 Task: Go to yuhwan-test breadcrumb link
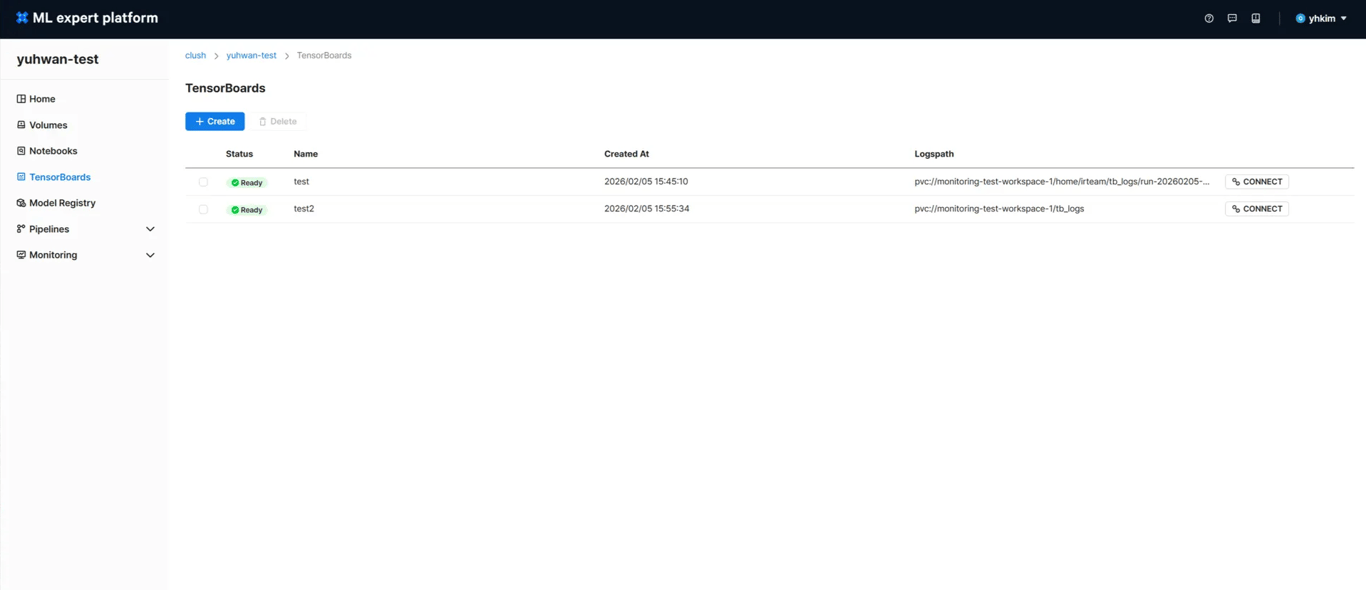click(x=251, y=55)
